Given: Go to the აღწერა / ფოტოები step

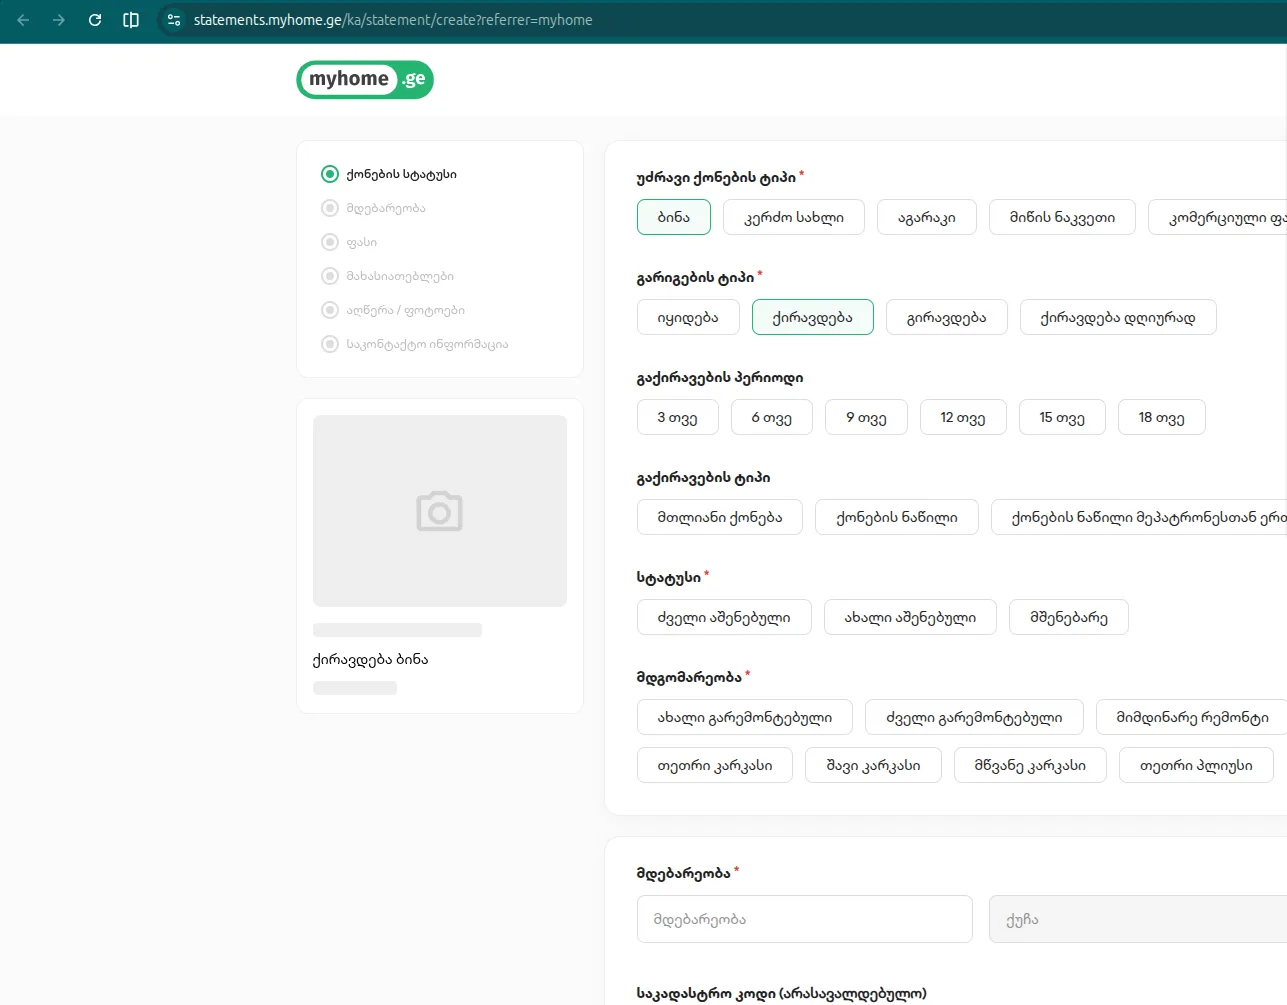Looking at the screenshot, I should [x=393, y=310].
